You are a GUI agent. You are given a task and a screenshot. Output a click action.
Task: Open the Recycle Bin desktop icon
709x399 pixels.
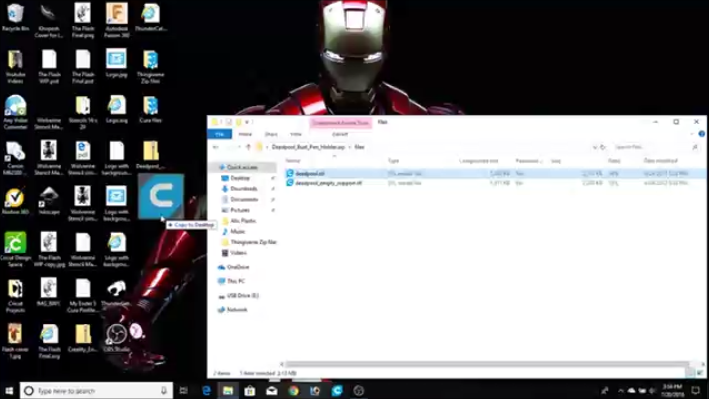15,17
